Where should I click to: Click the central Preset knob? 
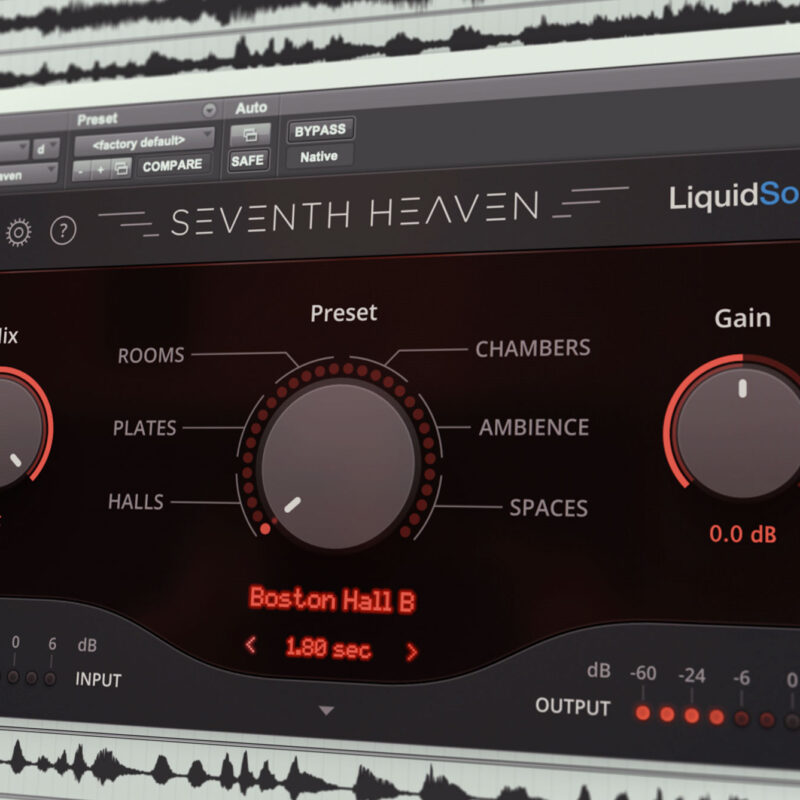pos(338,465)
